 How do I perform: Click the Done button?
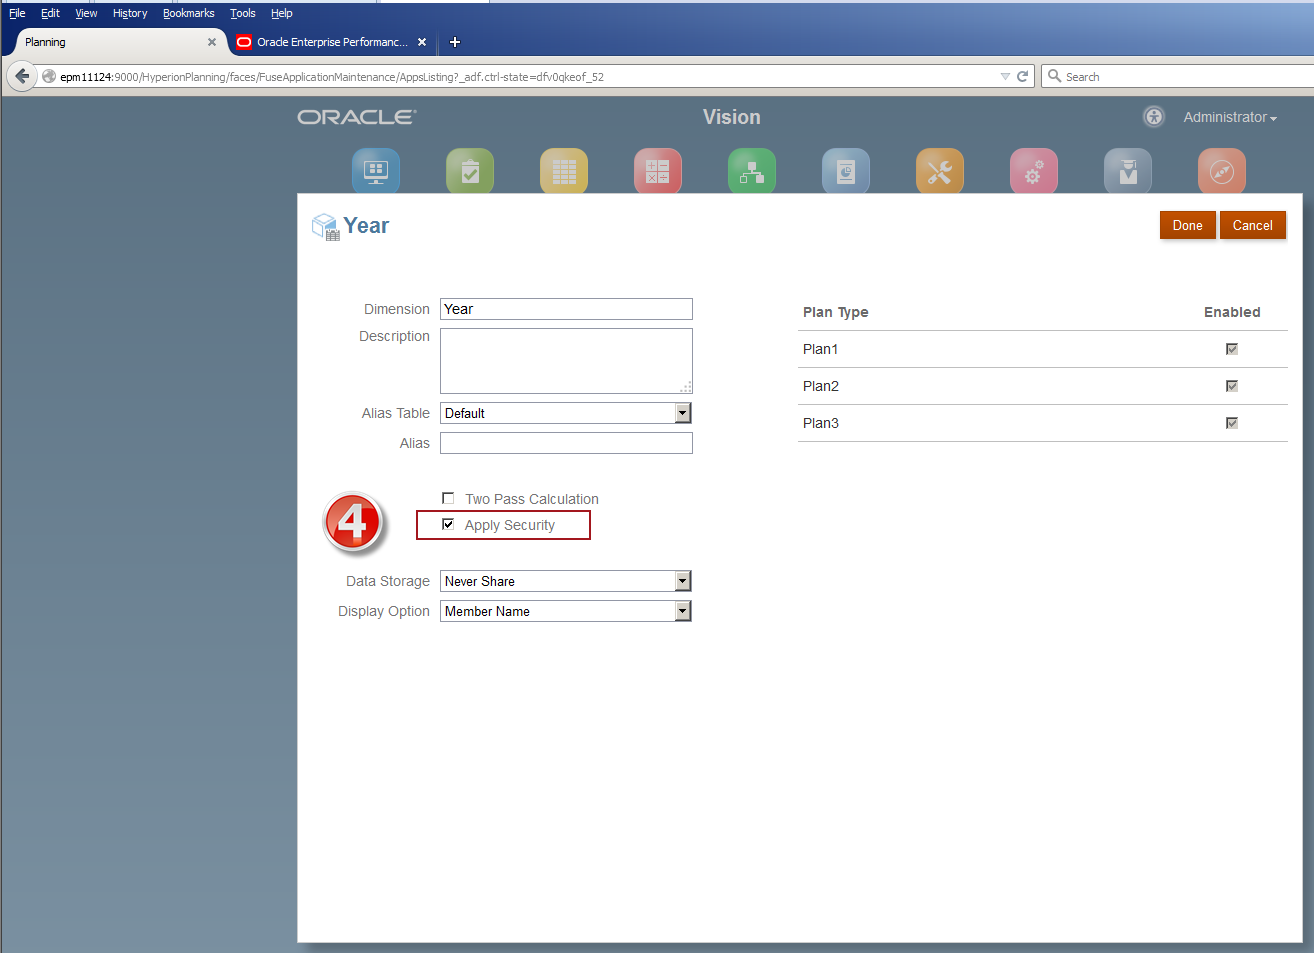(x=1188, y=225)
